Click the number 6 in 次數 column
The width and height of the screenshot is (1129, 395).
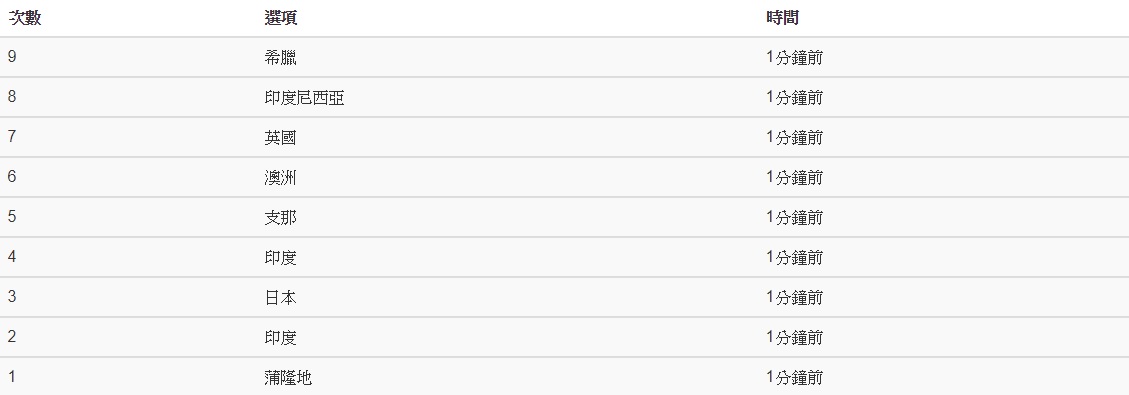coord(12,177)
